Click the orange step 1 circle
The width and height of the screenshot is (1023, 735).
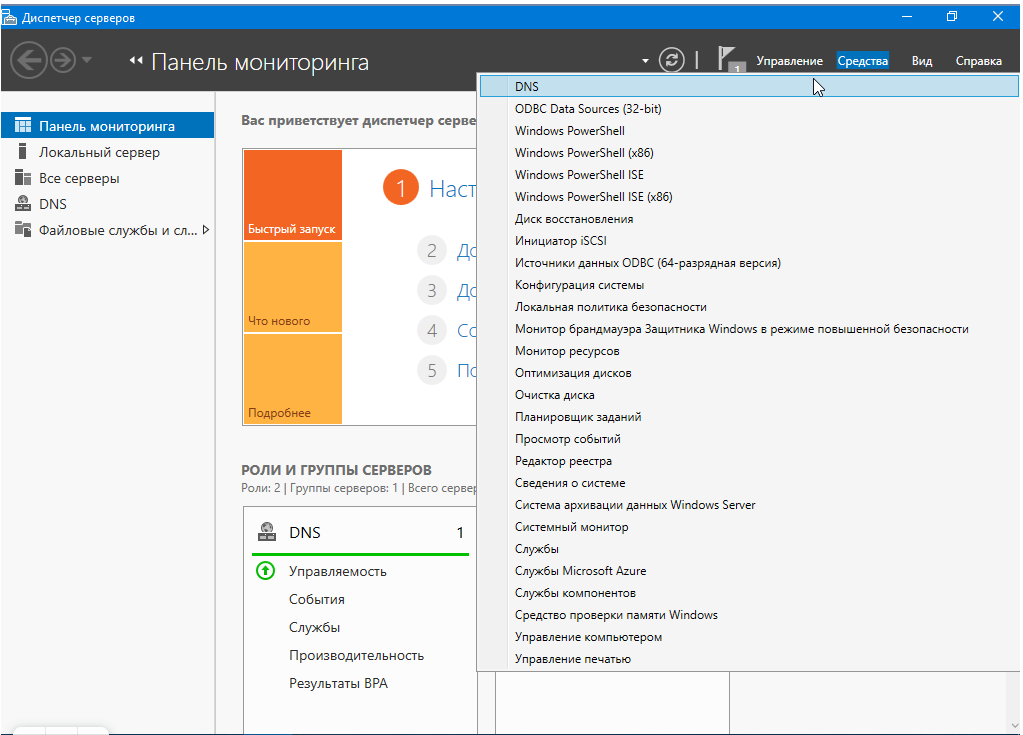click(x=401, y=188)
